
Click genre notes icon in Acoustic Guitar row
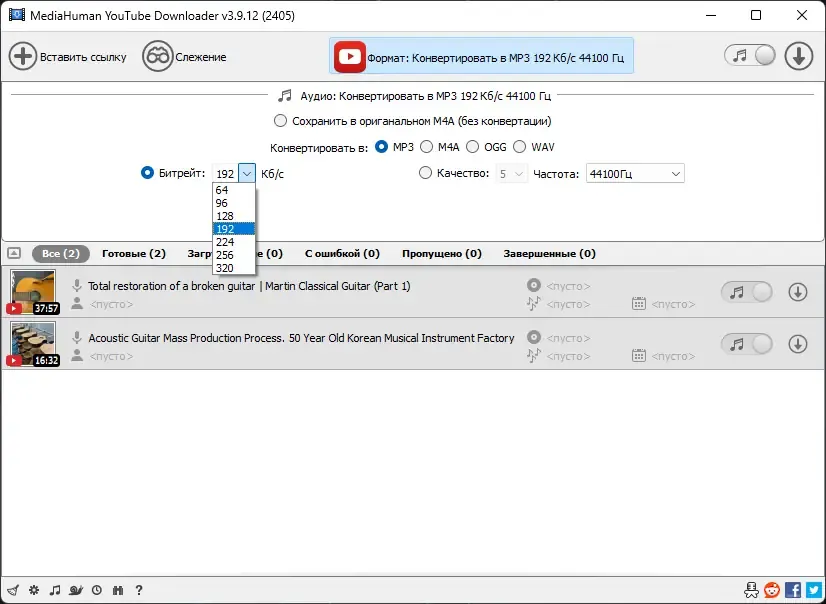(x=534, y=356)
